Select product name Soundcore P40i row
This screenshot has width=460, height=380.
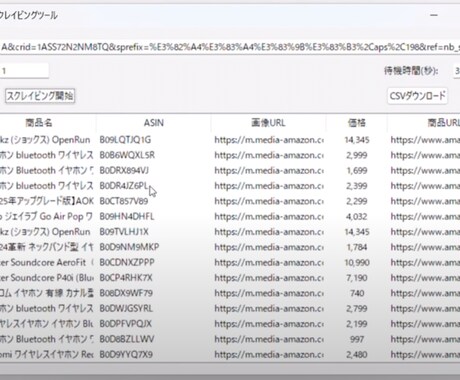(x=47, y=278)
